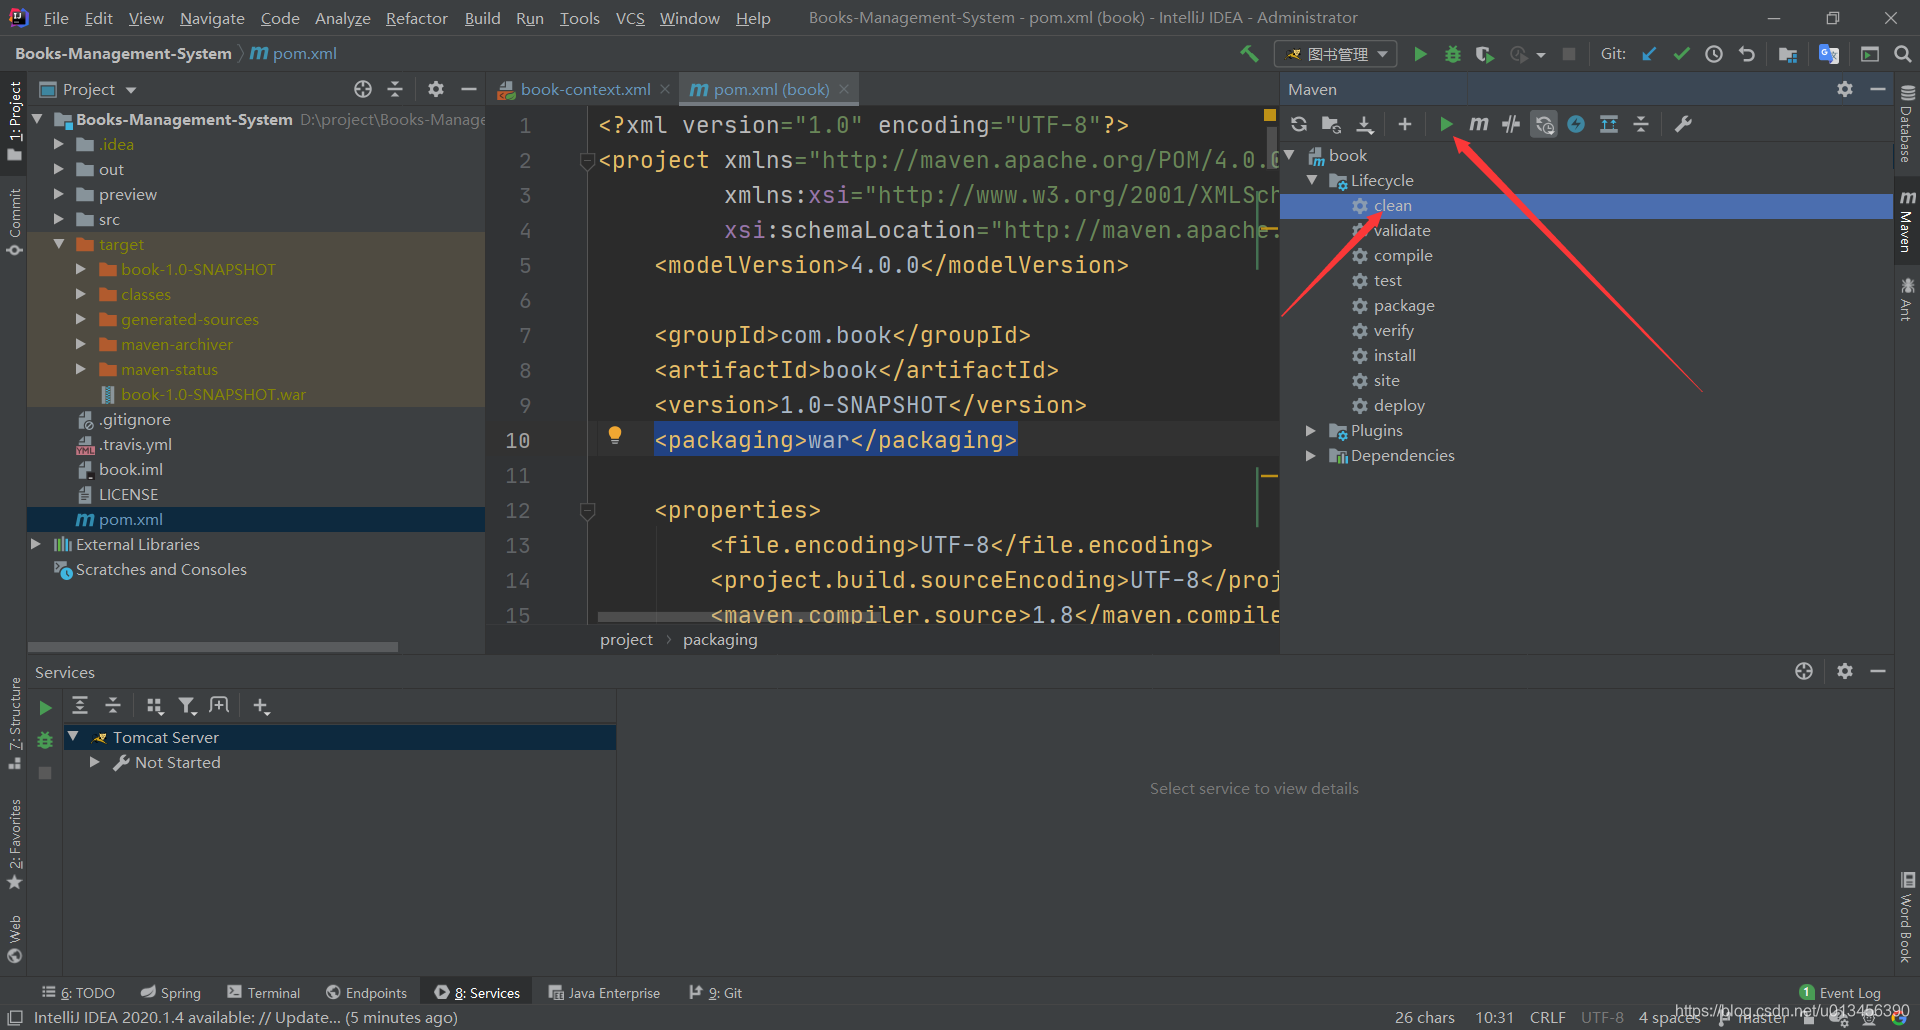Add service with plus icon

(x=261, y=706)
